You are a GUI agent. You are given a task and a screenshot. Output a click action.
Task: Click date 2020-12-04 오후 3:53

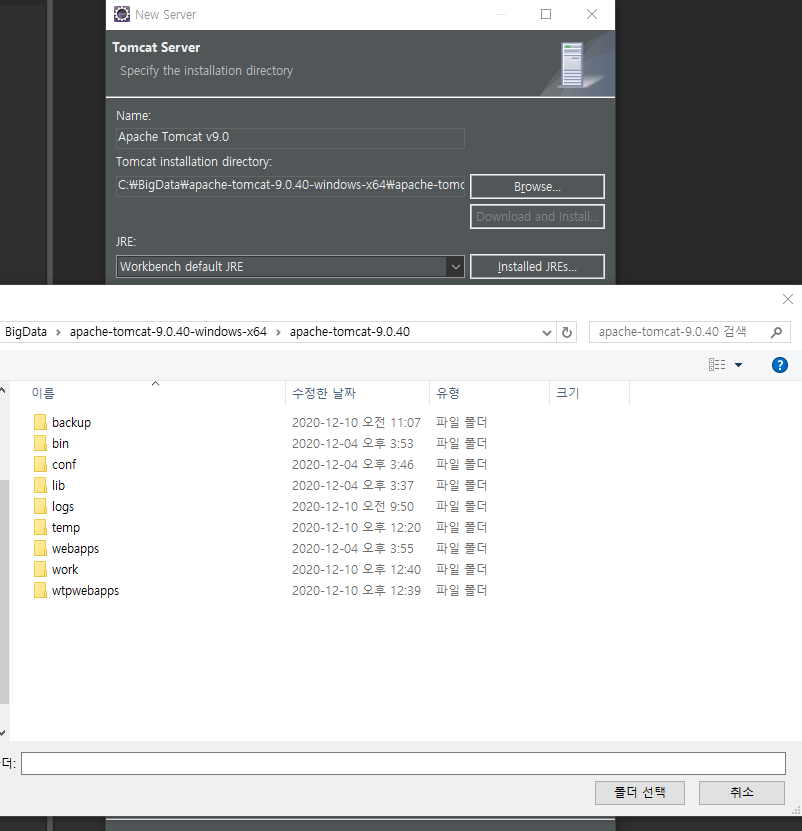(x=352, y=444)
